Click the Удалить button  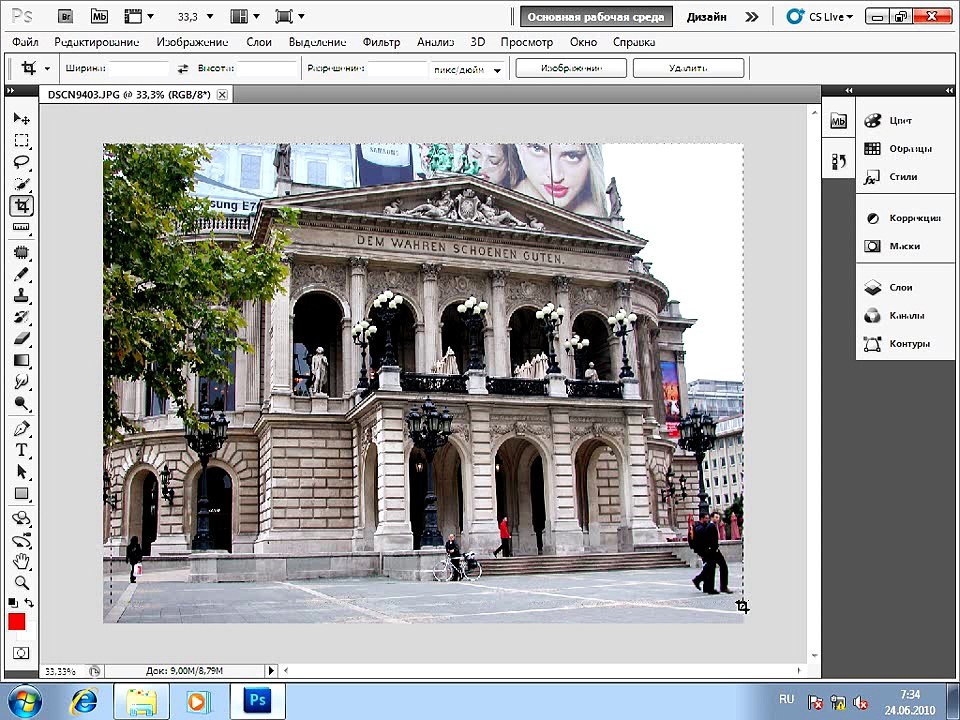coord(688,68)
